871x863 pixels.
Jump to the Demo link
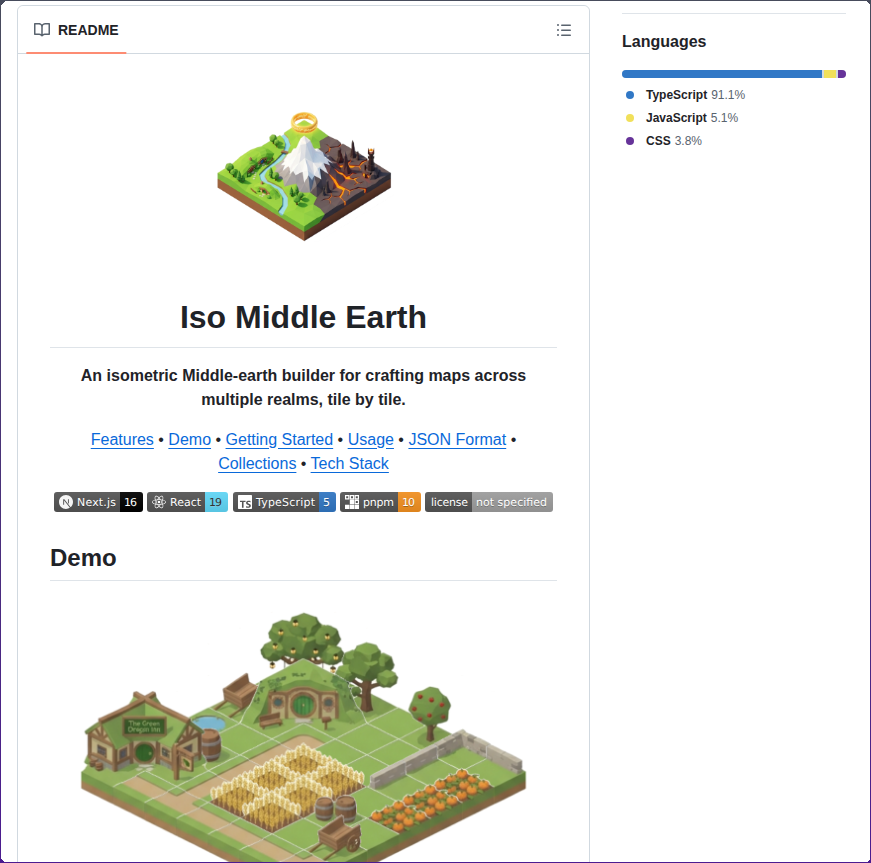[x=189, y=439]
